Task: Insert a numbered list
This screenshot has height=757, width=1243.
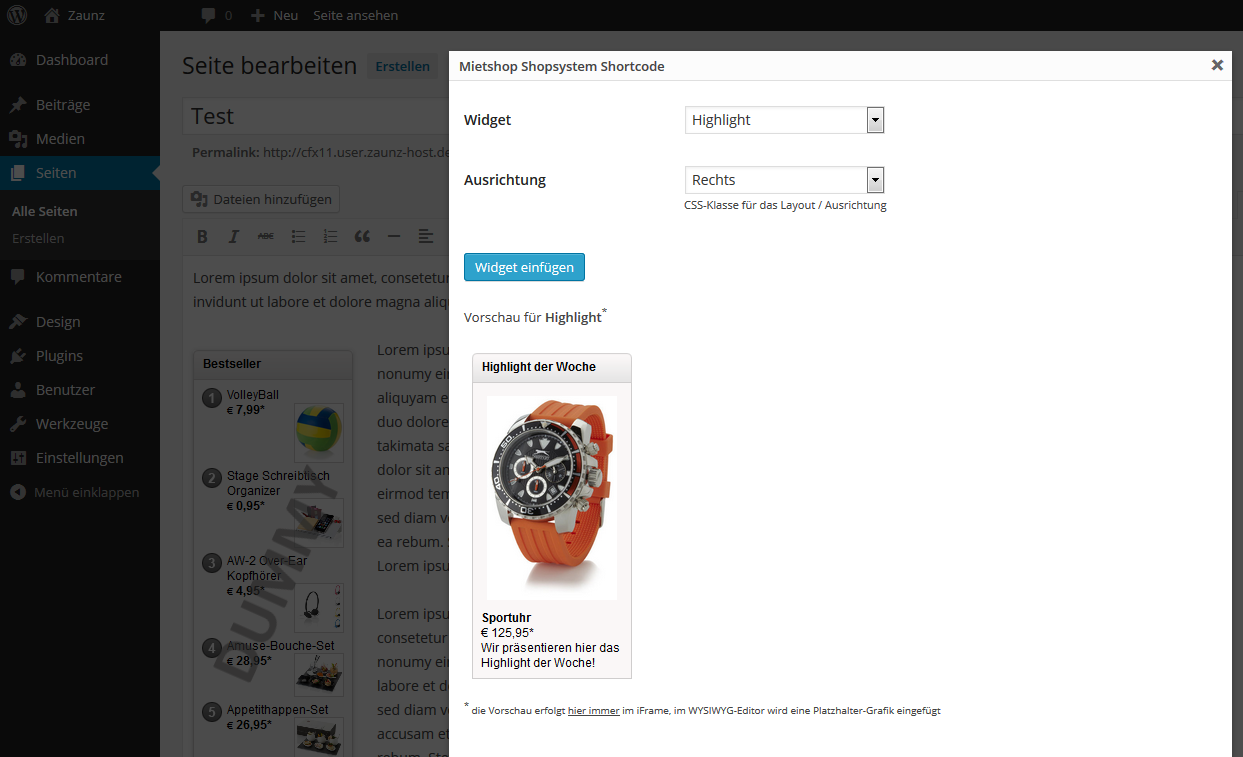Action: click(330, 237)
